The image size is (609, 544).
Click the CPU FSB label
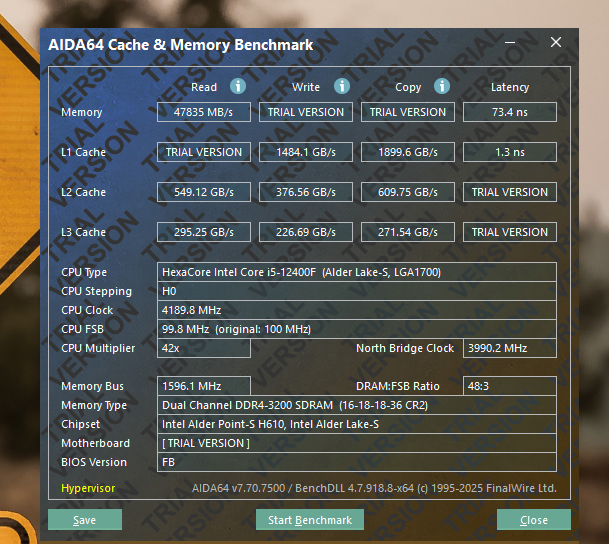82,329
